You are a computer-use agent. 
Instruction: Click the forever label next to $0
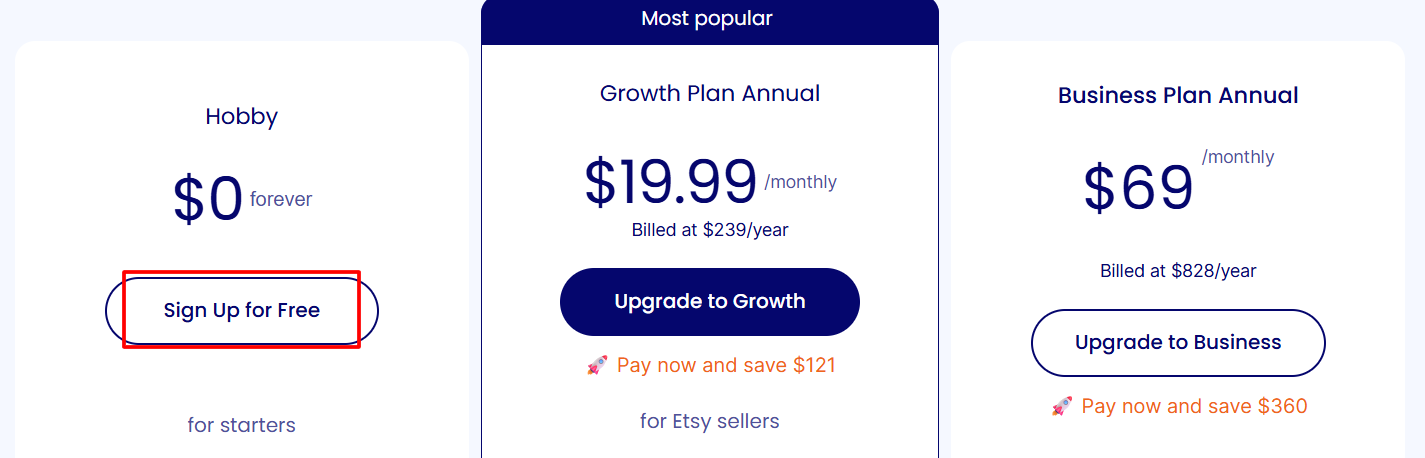(x=281, y=200)
